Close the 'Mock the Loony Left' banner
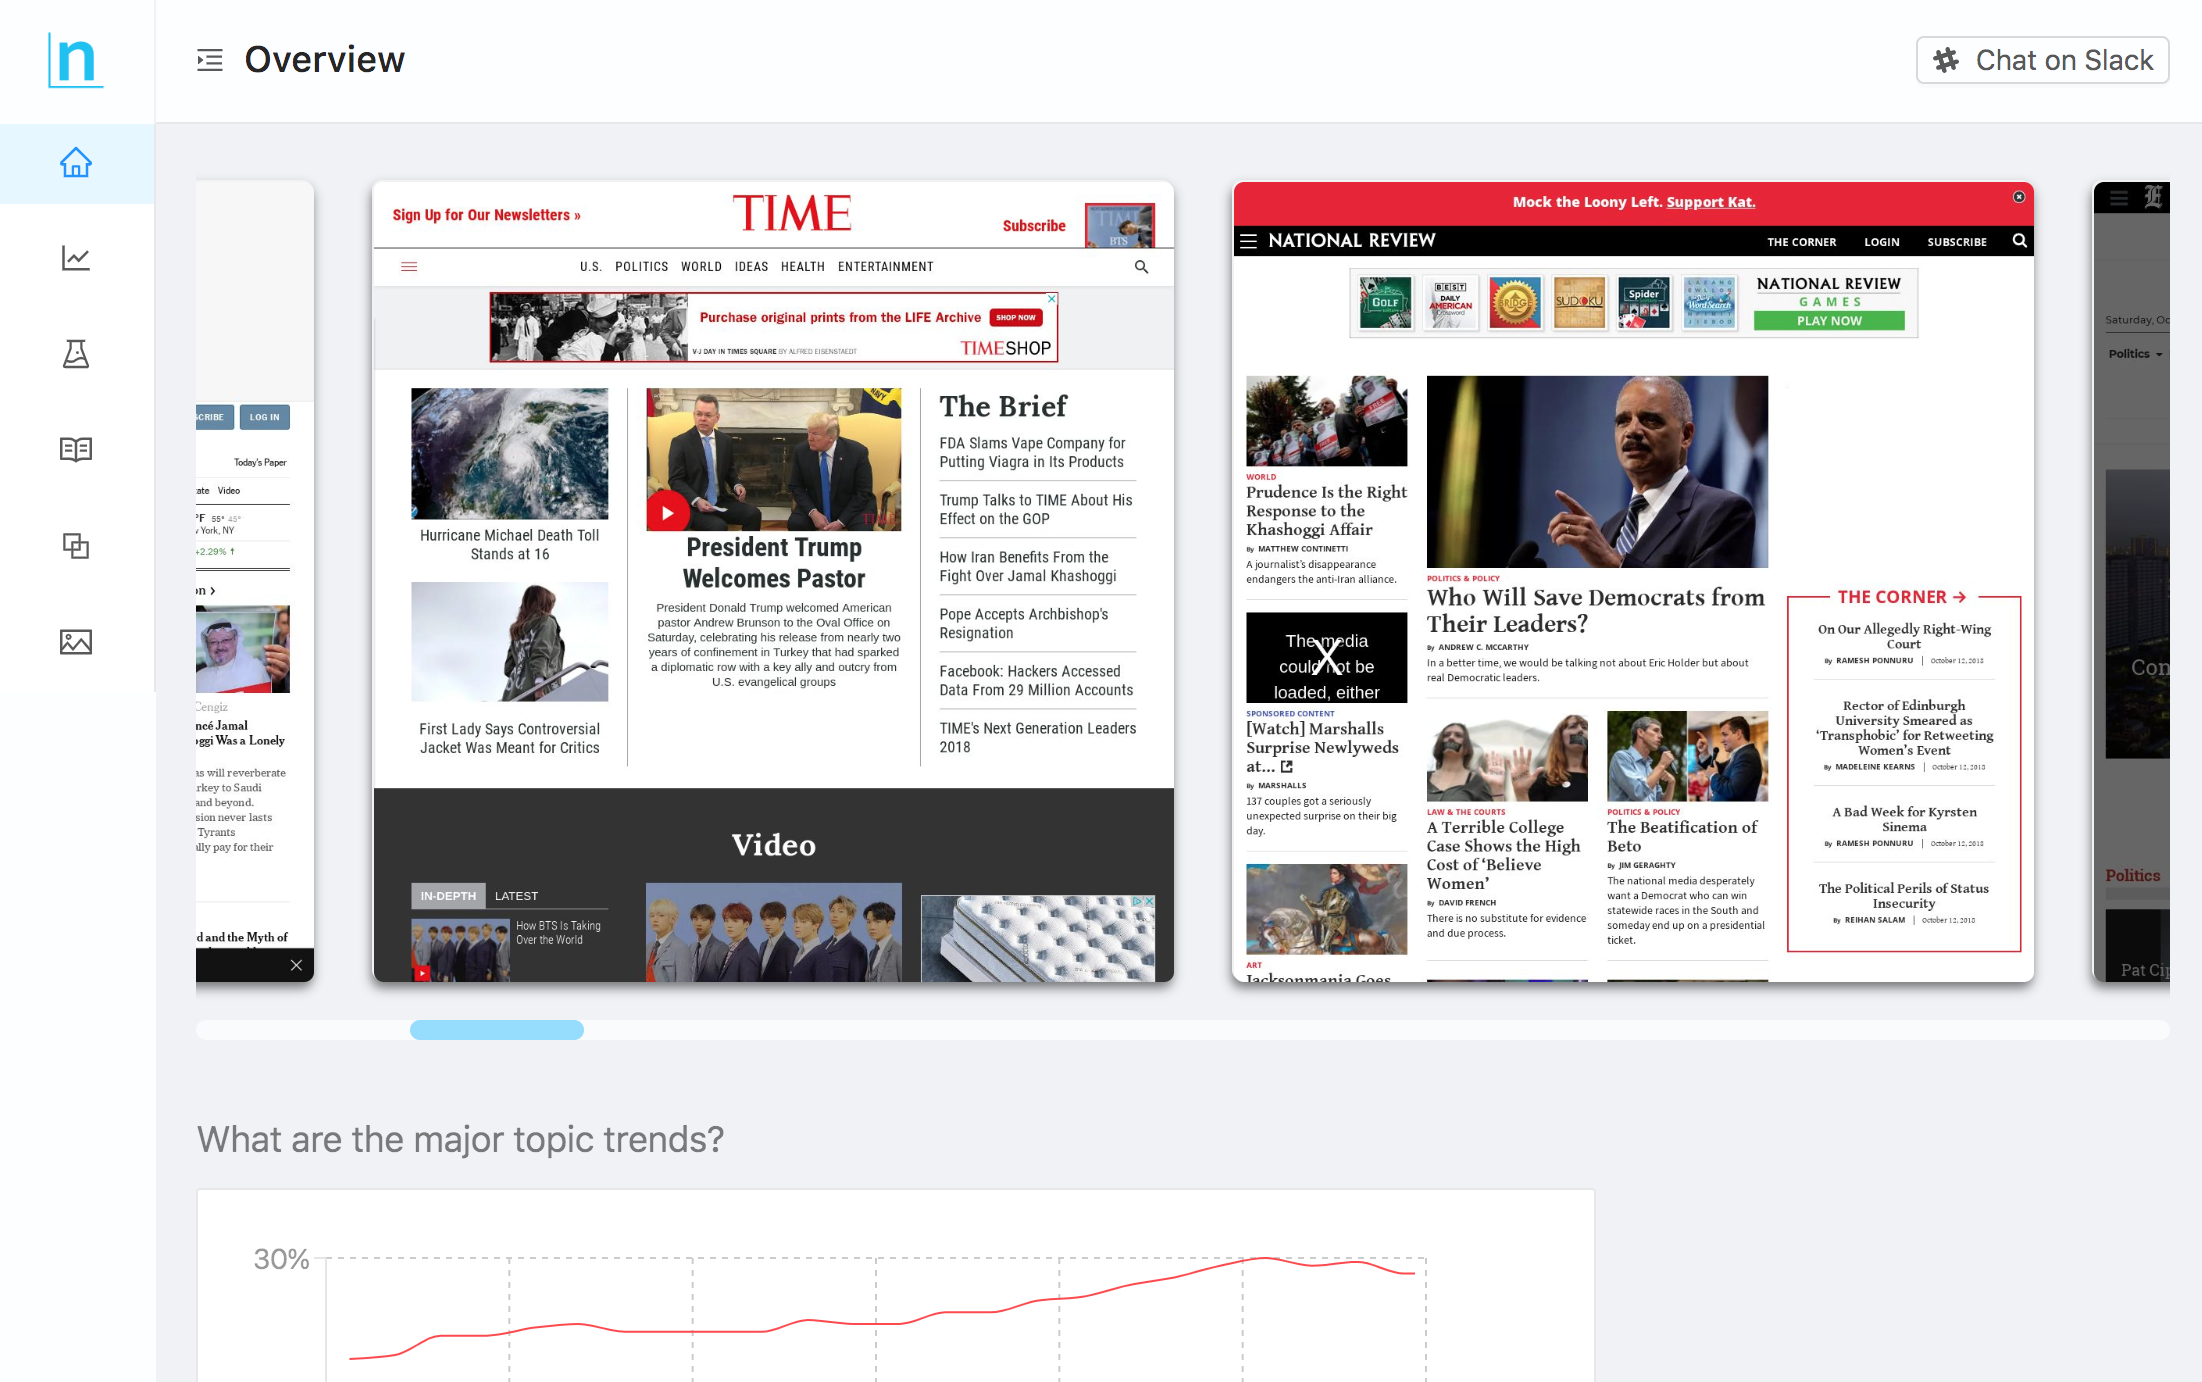The image size is (2202, 1382). [x=2018, y=197]
